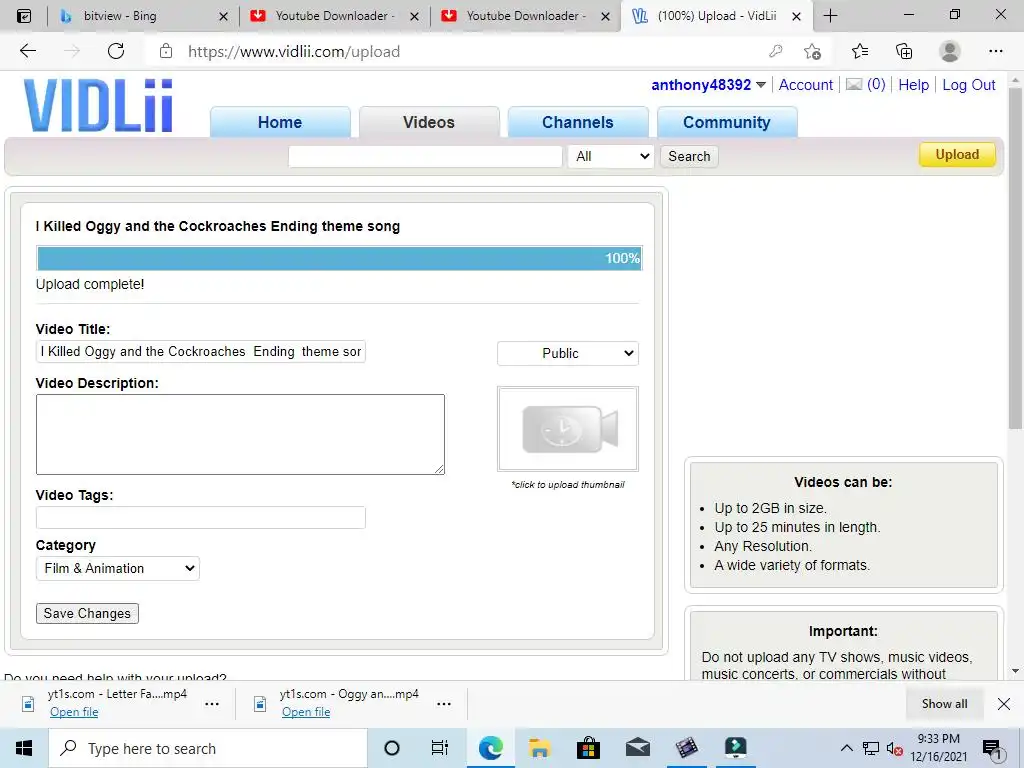Open the Help link
The width and height of the screenshot is (1024, 768).
pos(914,85)
